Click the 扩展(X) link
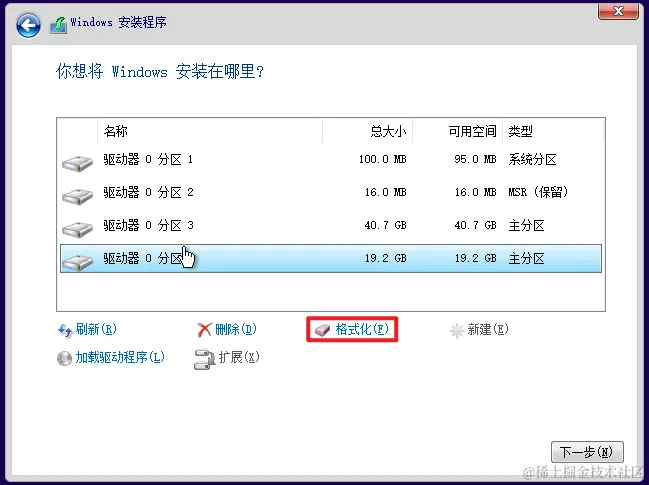Image resolution: width=649 pixels, height=485 pixels. click(x=239, y=357)
